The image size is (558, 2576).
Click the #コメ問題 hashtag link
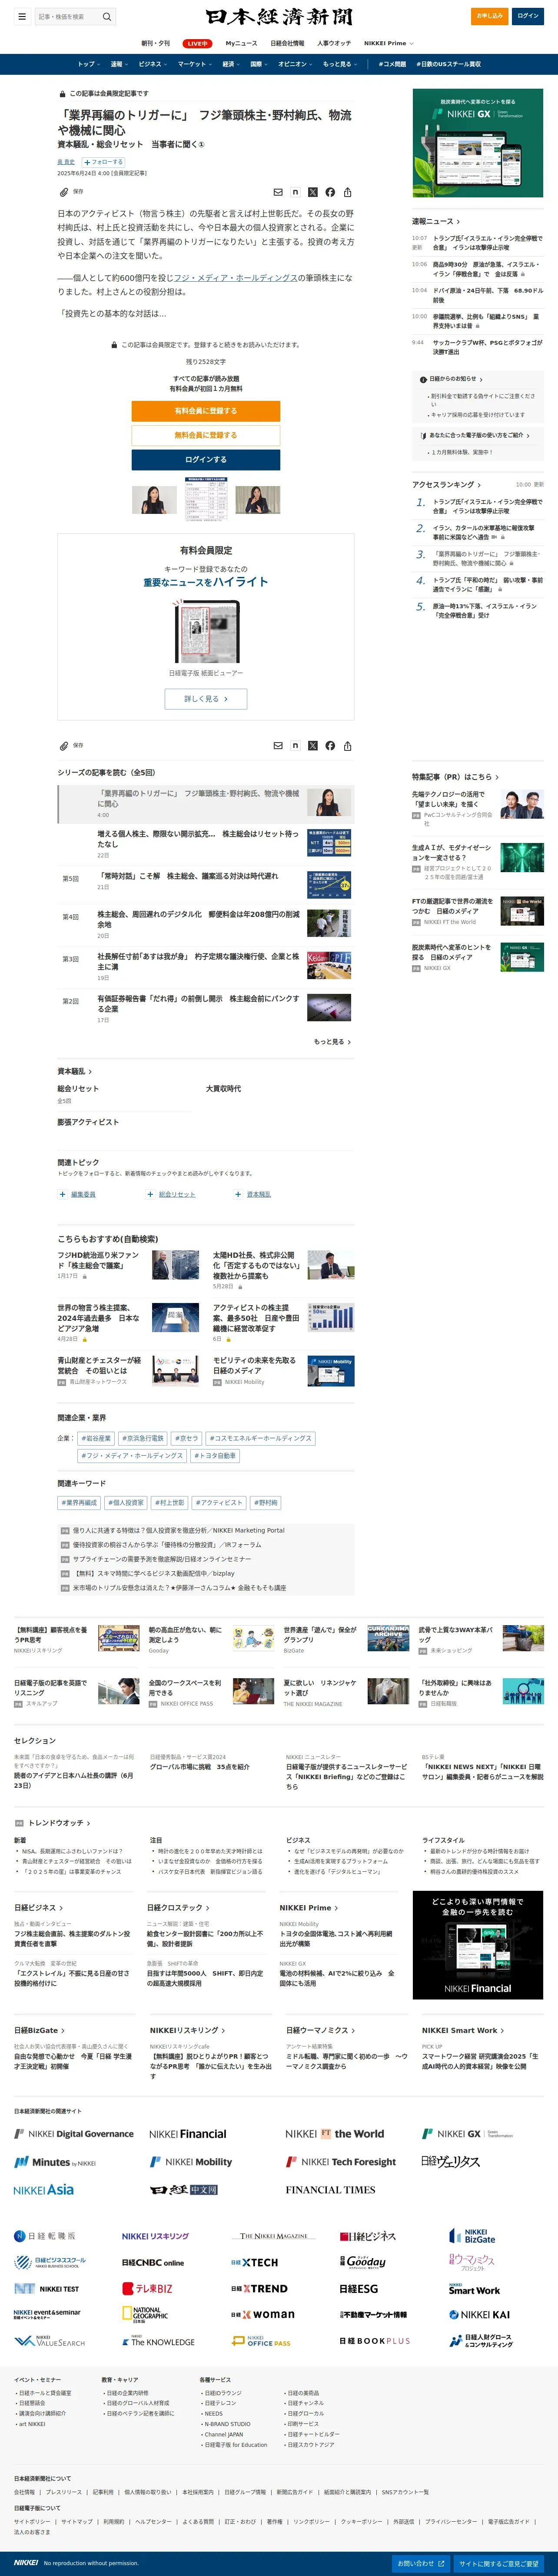[x=392, y=64]
